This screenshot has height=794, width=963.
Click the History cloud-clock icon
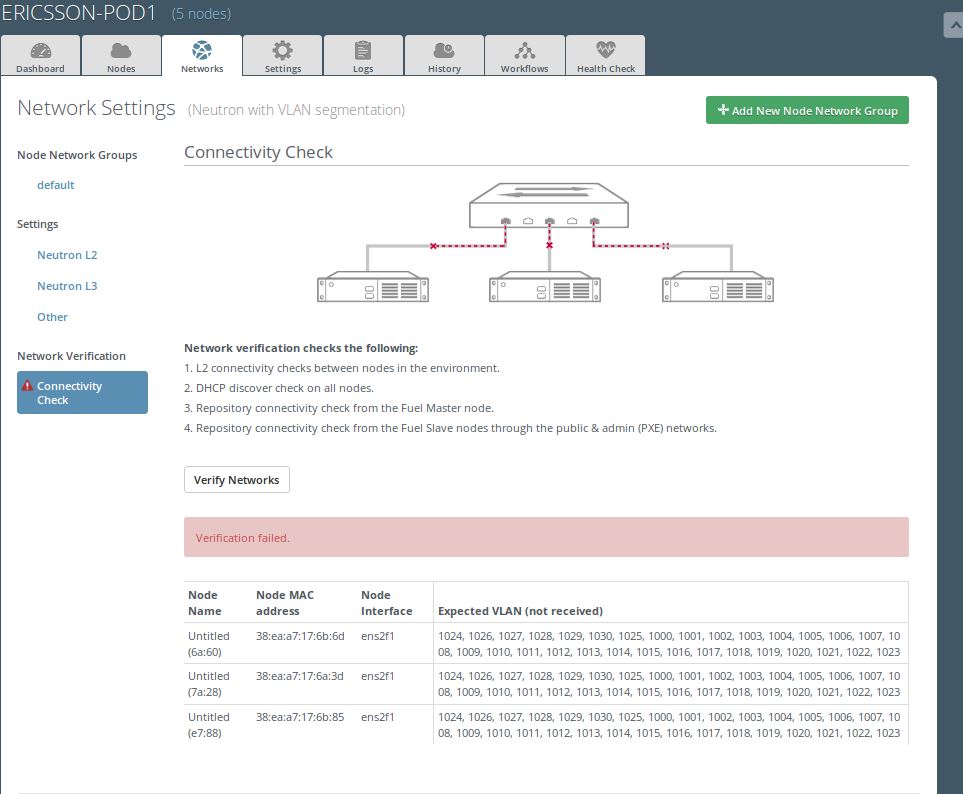(x=444, y=50)
